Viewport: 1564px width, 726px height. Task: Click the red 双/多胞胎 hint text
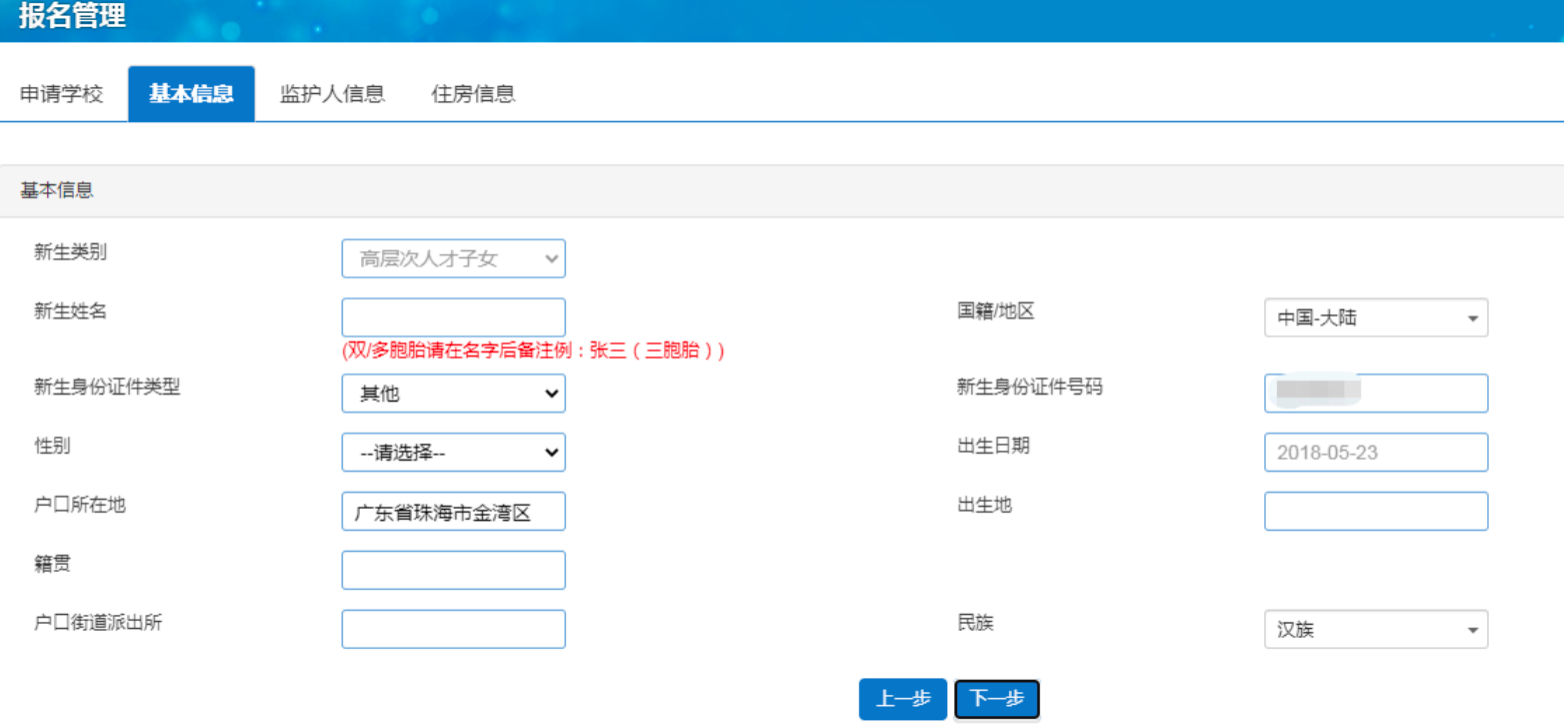click(x=533, y=351)
